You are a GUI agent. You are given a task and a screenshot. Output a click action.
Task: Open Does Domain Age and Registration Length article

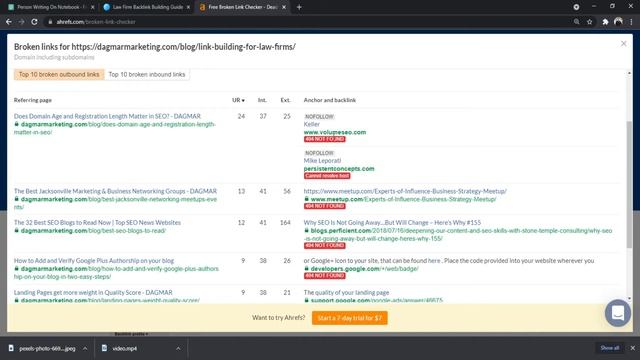click(107, 116)
